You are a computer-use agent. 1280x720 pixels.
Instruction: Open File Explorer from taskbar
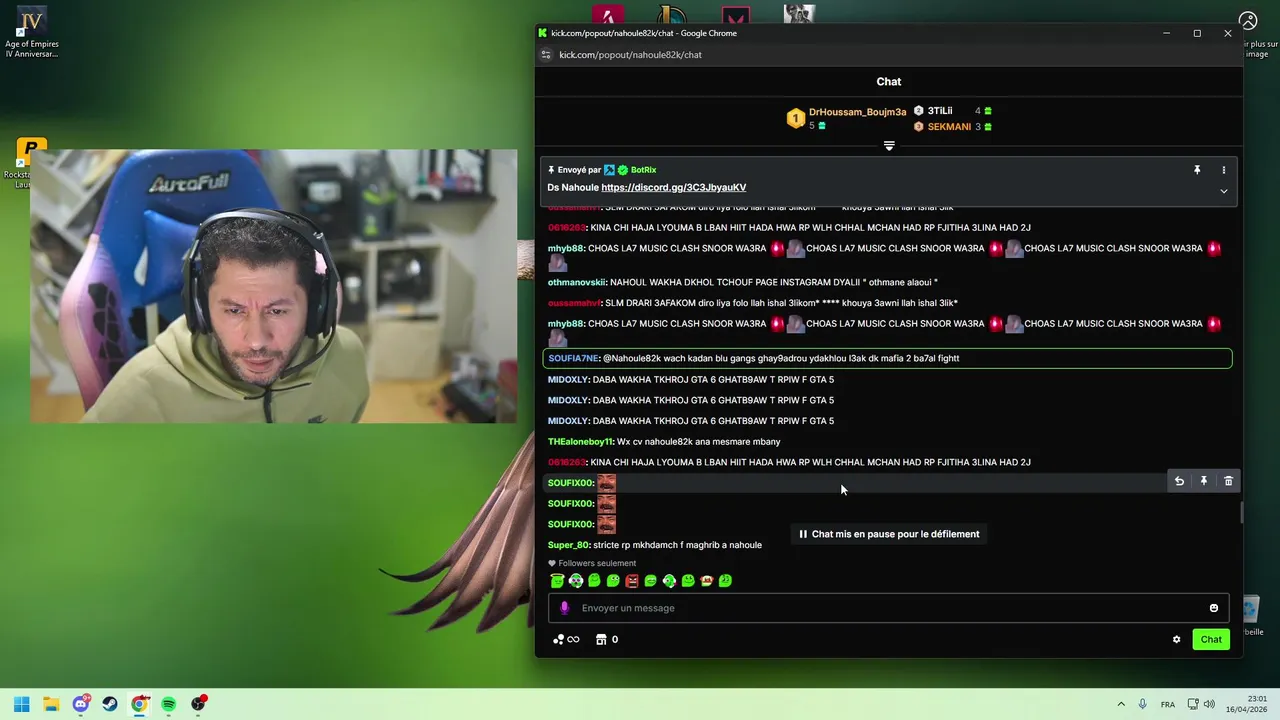51,704
